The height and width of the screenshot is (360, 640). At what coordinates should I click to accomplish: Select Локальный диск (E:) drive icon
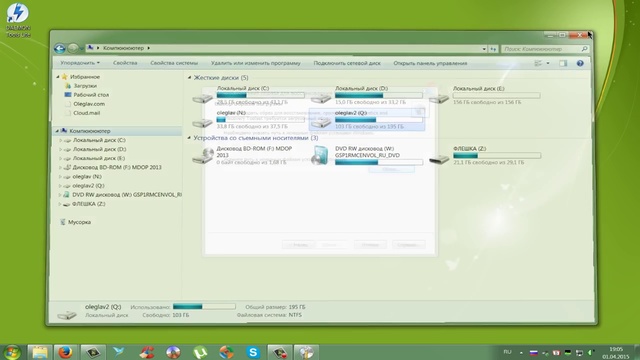tap(439, 98)
